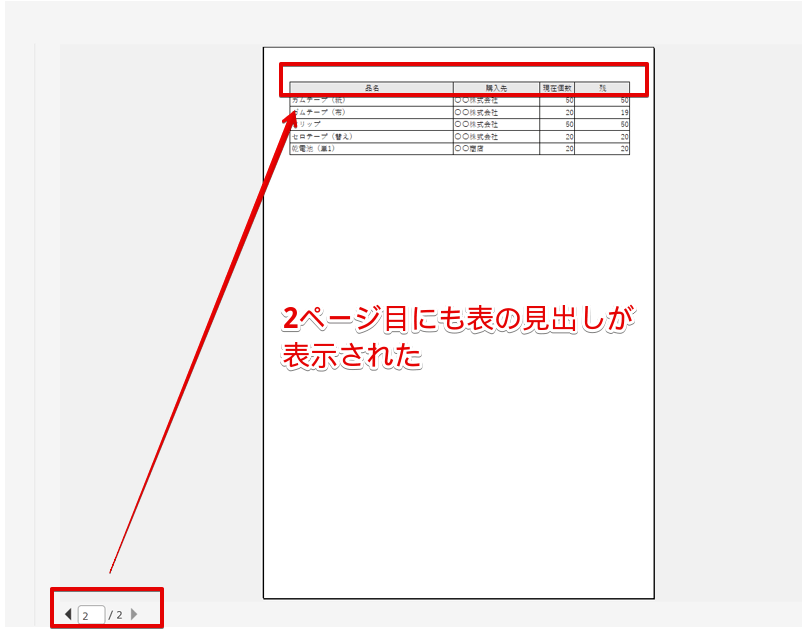
Task: Click the ガムテープ（紙） item cell
Action: pos(372,100)
